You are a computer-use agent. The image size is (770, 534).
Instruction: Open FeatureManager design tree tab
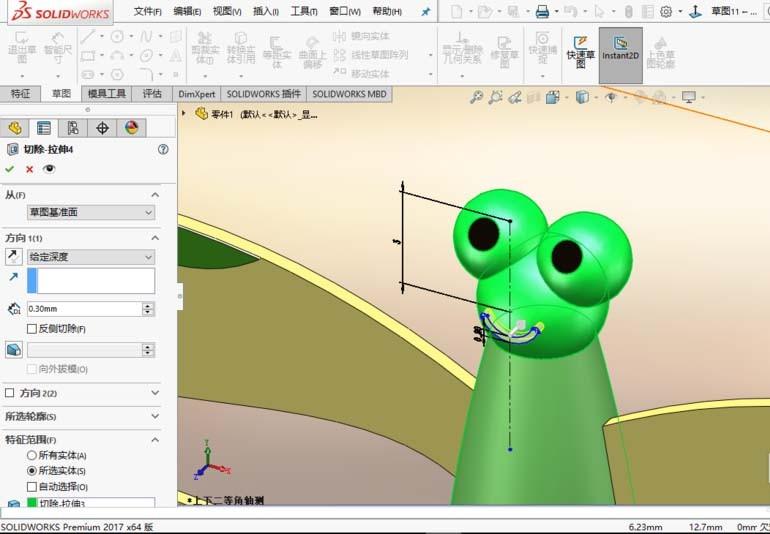[x=15, y=128]
